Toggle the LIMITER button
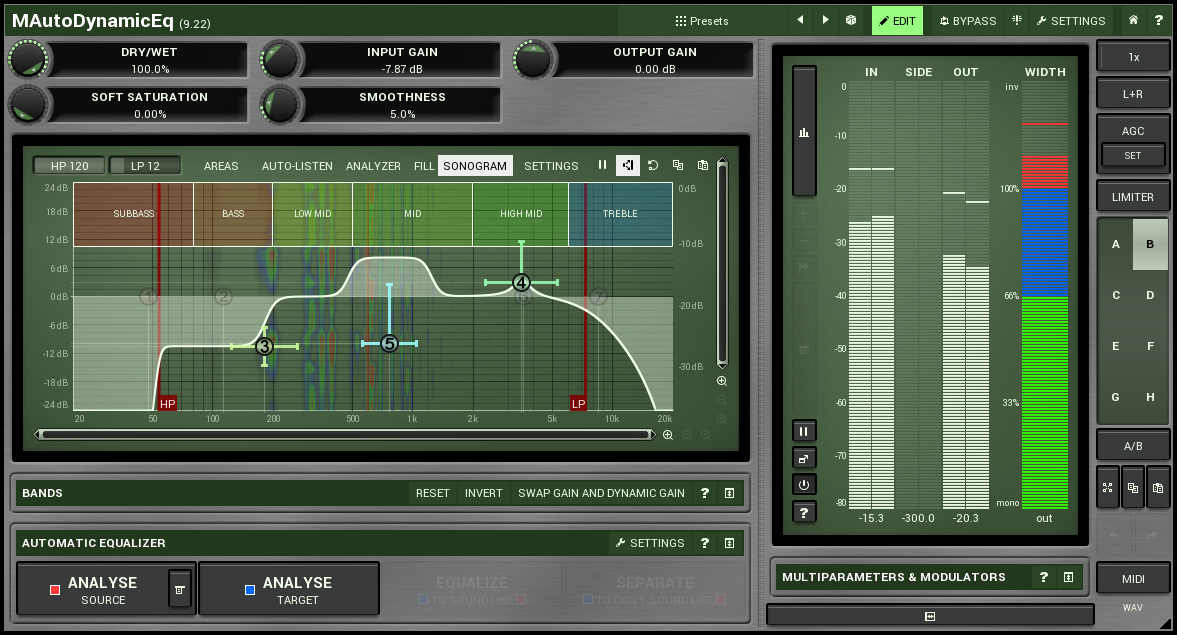 point(1133,197)
